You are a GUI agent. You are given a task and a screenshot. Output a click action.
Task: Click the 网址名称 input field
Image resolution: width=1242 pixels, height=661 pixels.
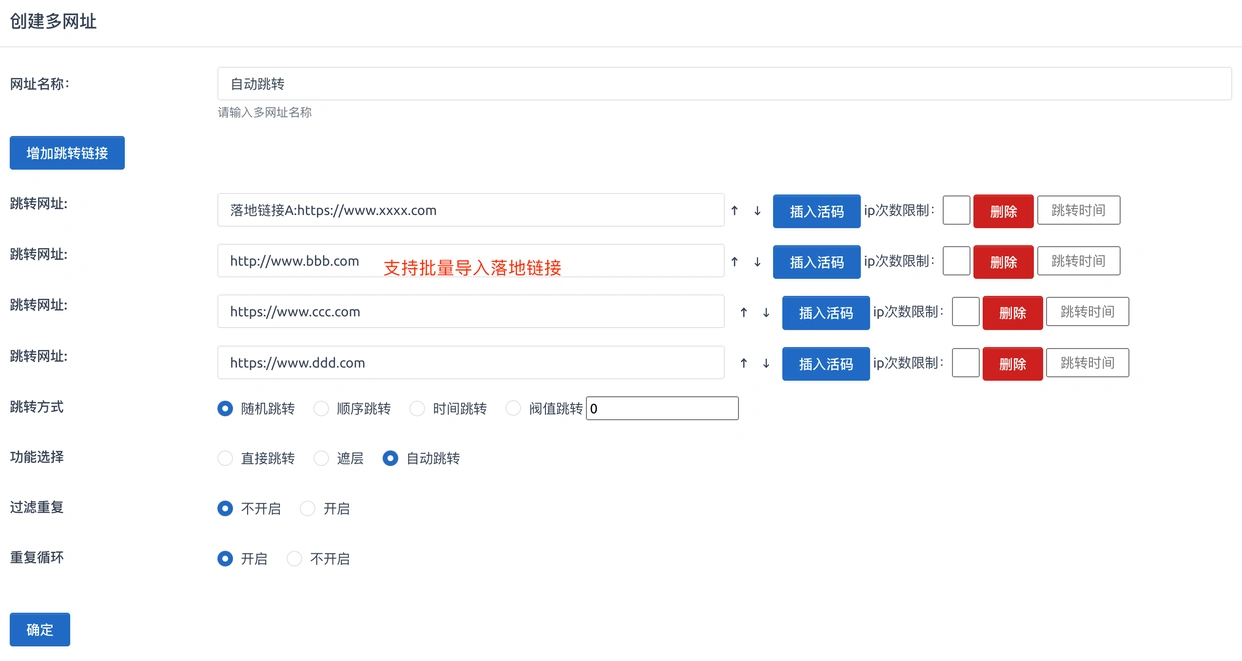coord(724,84)
